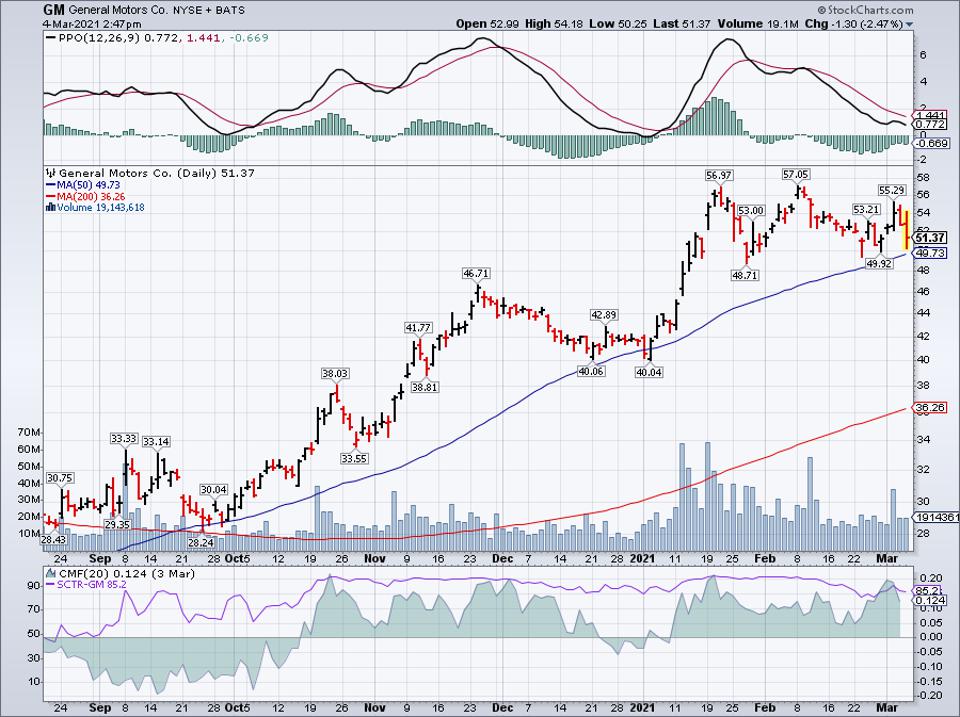This screenshot has width=960, height=717.
Task: Click the candlestick icon beside General Motors Co. (Daily)
Action: [x=48, y=173]
